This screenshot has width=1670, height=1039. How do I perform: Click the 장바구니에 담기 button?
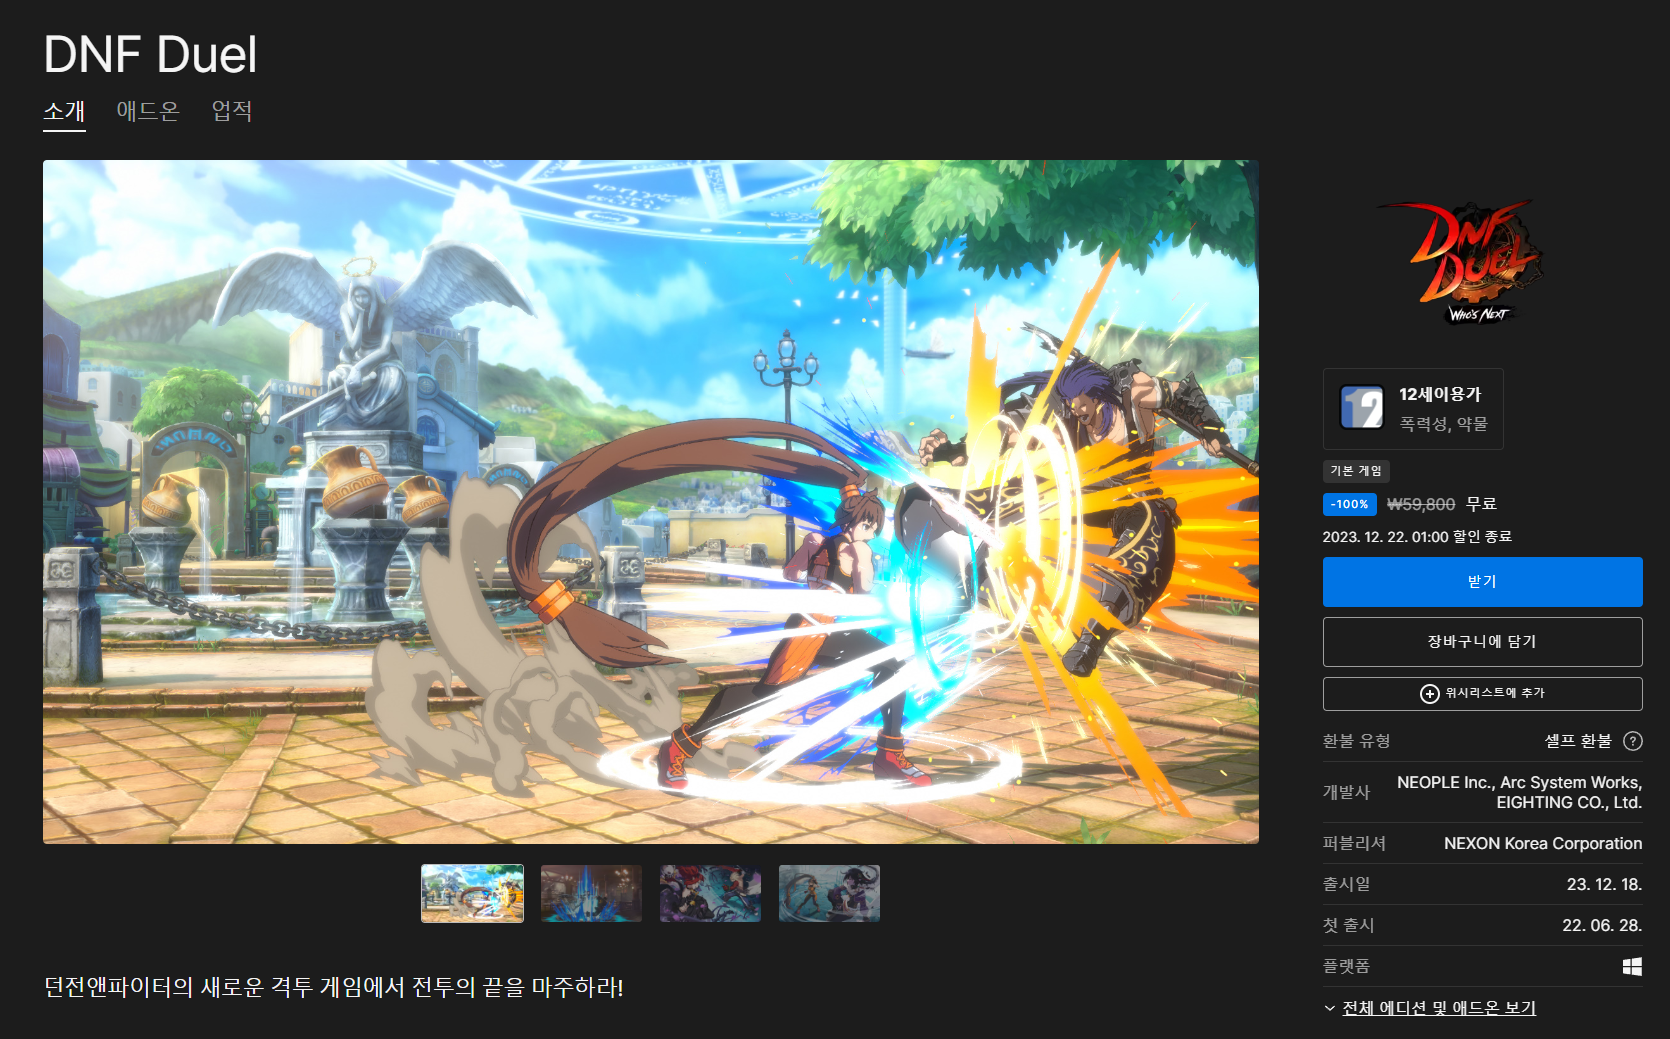[x=1482, y=642]
